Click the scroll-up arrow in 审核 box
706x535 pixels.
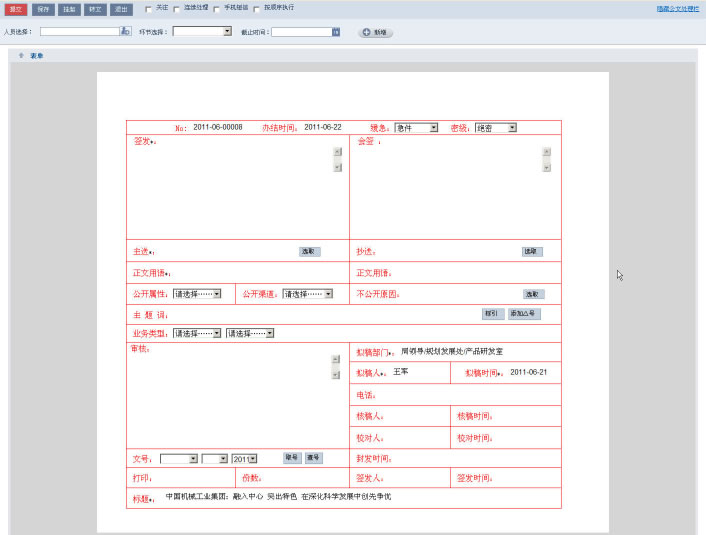pyautogui.click(x=336, y=359)
